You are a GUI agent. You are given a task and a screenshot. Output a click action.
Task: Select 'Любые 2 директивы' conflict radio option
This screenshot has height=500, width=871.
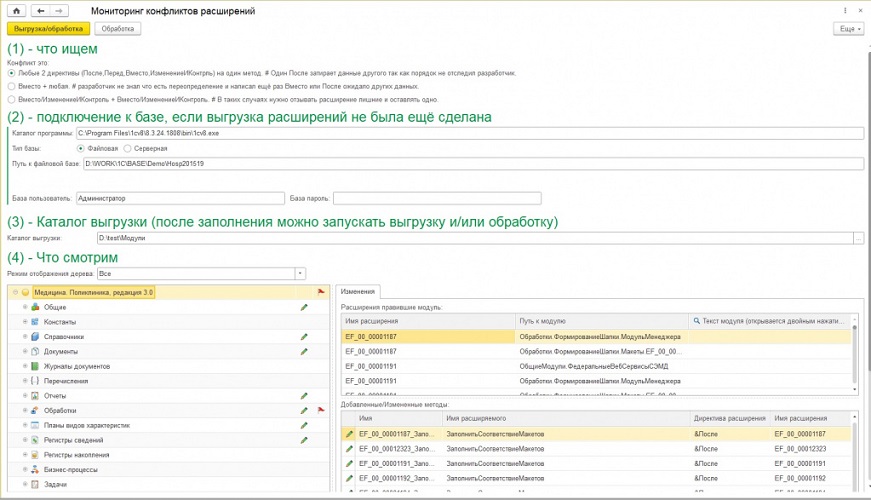(11, 73)
